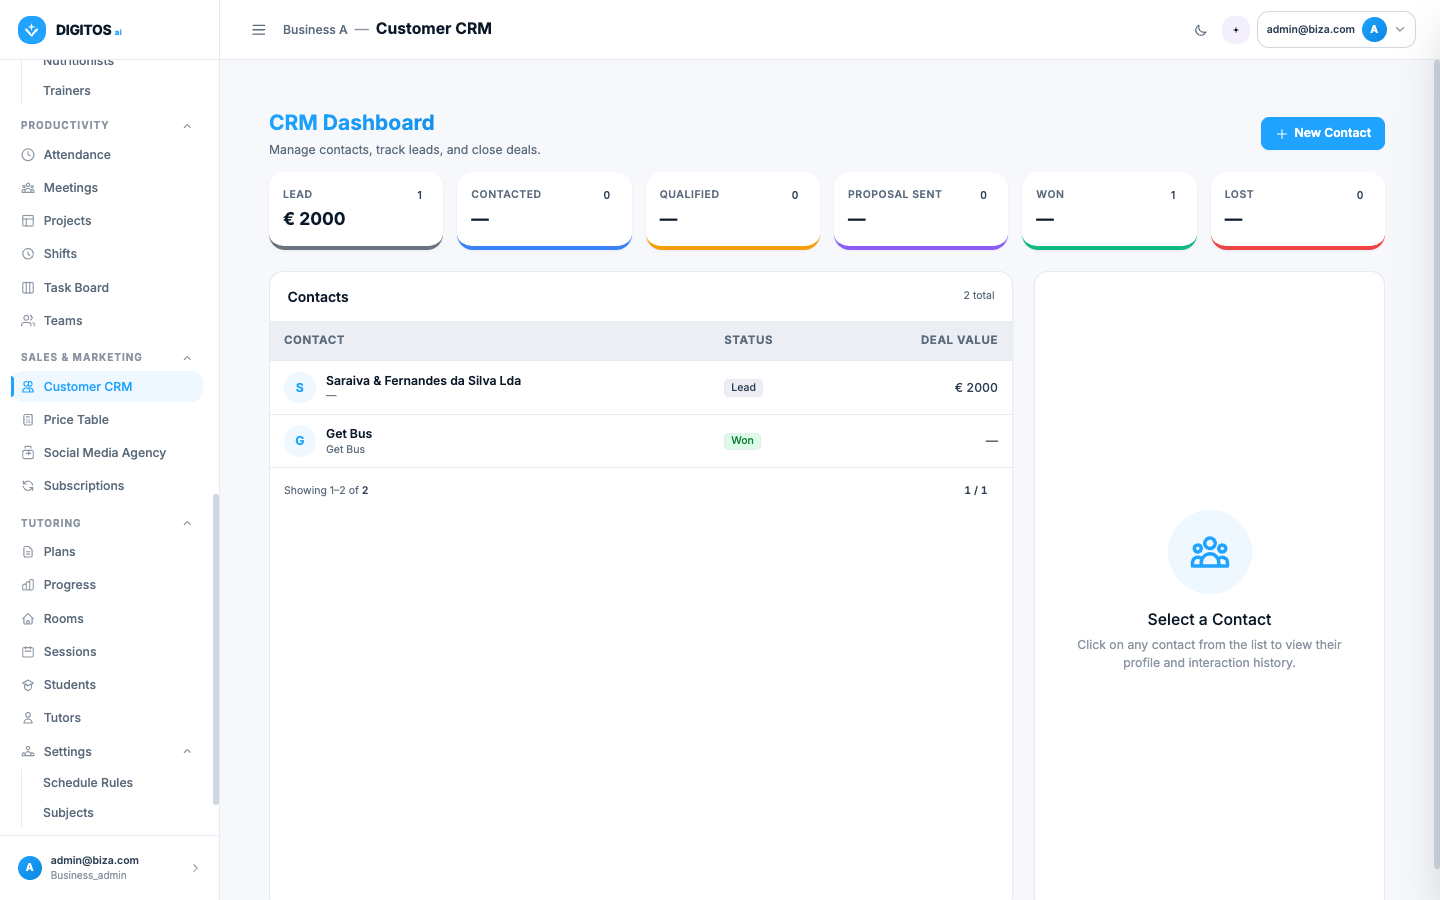
Task: Open Shifts clock icon
Action: (28, 254)
